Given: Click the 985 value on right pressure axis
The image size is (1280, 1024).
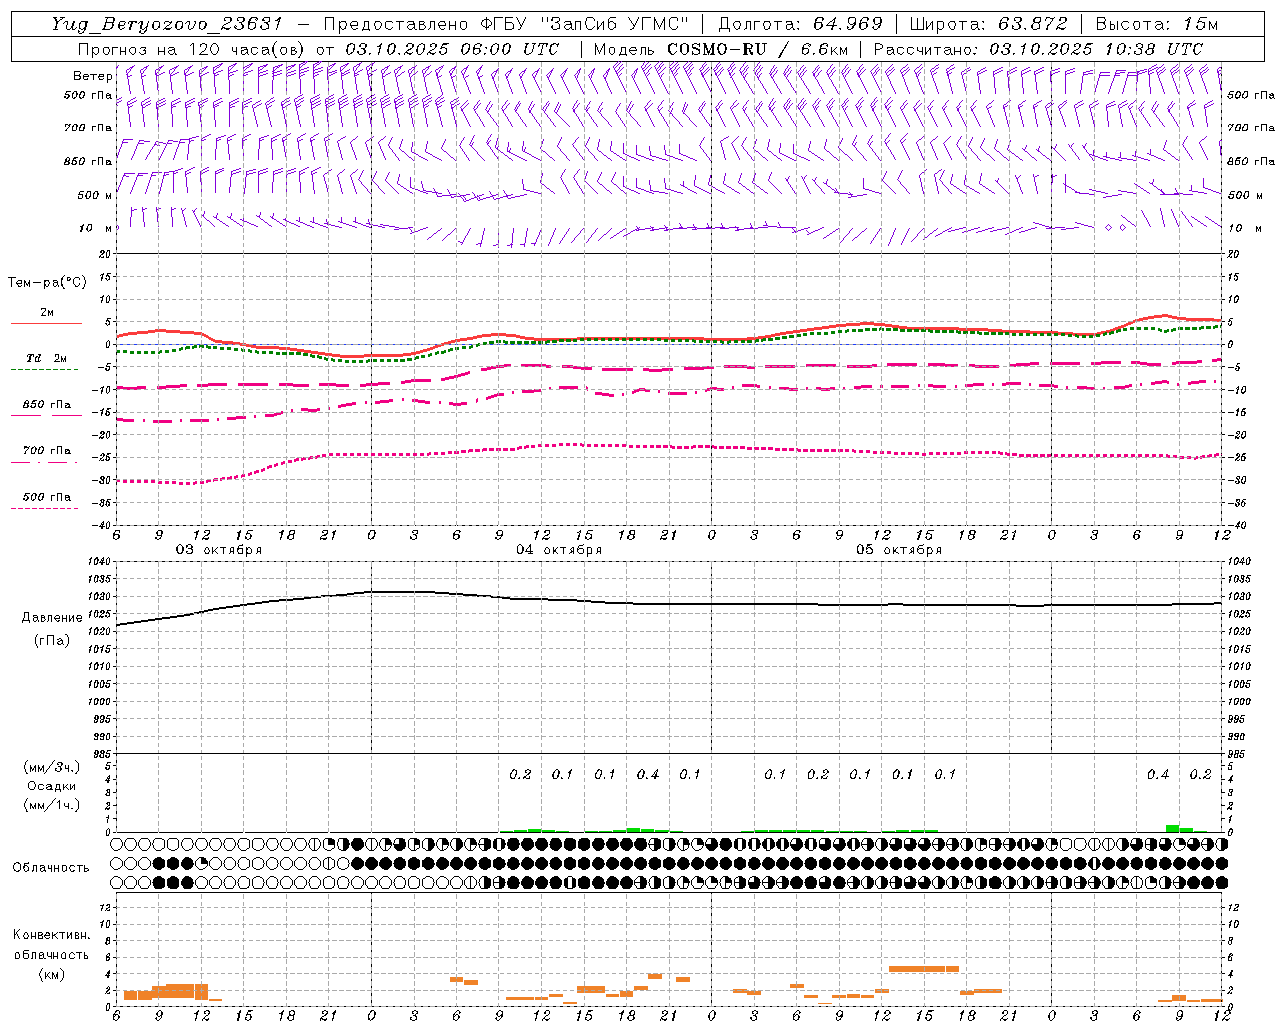Looking at the screenshot, I should click(1238, 754).
